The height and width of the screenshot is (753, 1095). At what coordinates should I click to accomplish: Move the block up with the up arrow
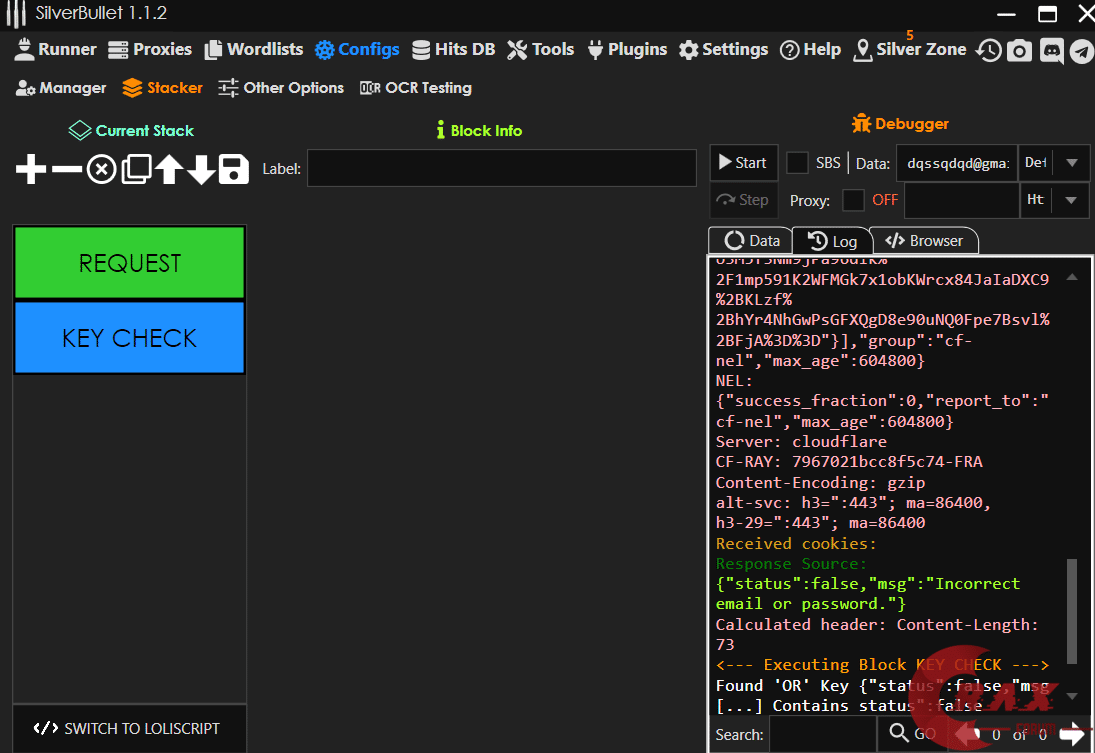click(x=168, y=169)
